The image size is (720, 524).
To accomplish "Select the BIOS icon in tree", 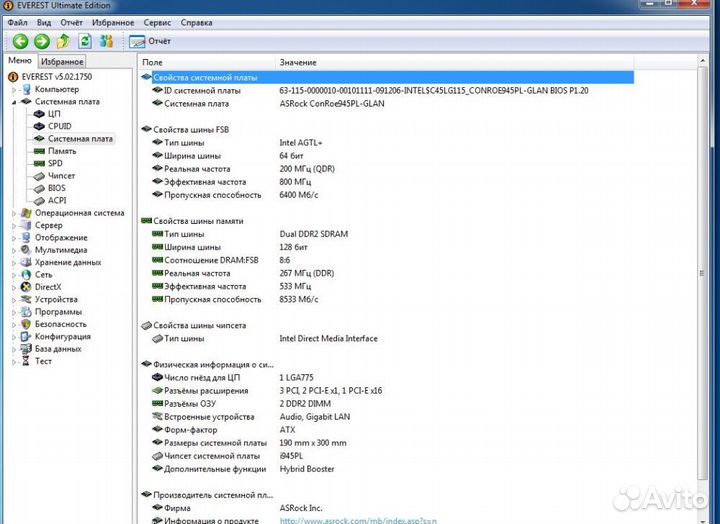I will [x=39, y=188].
